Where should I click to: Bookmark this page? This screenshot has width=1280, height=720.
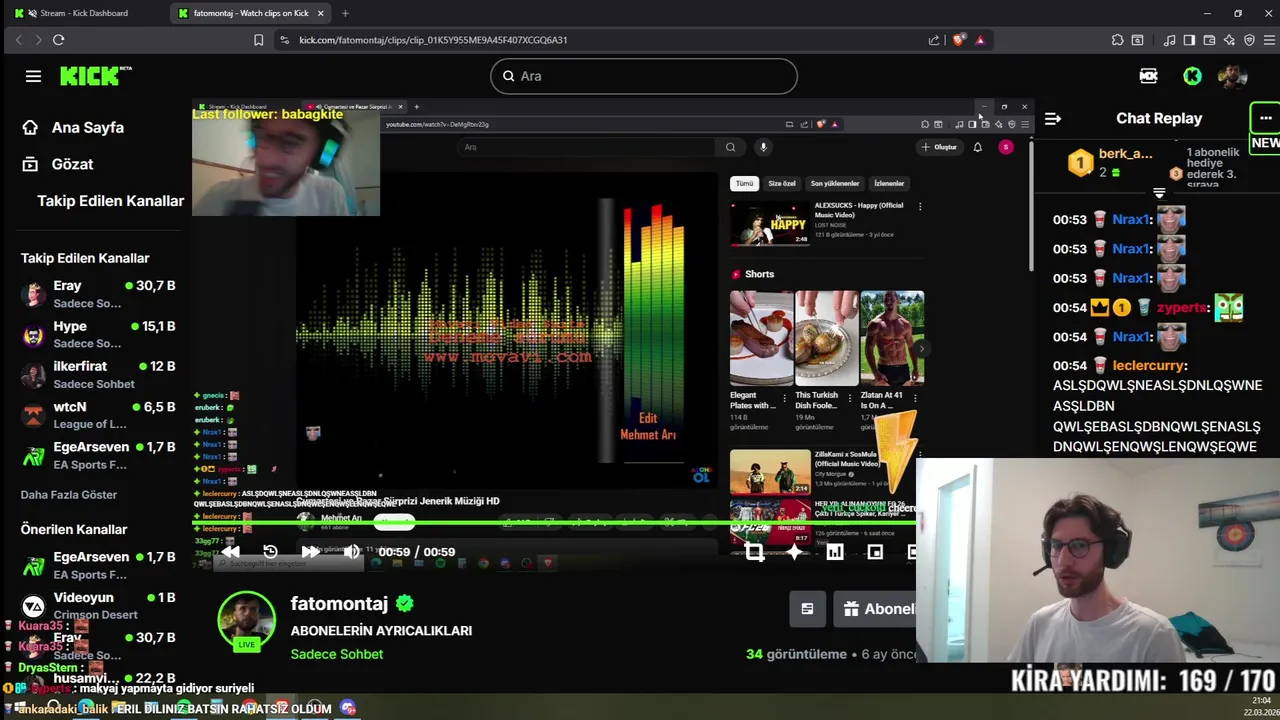click(x=258, y=40)
